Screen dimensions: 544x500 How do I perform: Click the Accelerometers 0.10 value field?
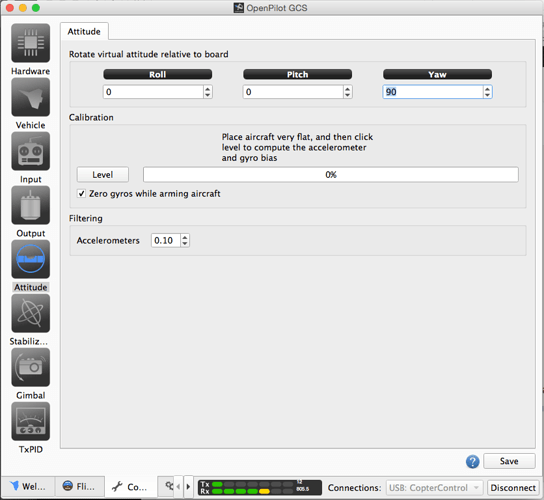[x=166, y=240]
